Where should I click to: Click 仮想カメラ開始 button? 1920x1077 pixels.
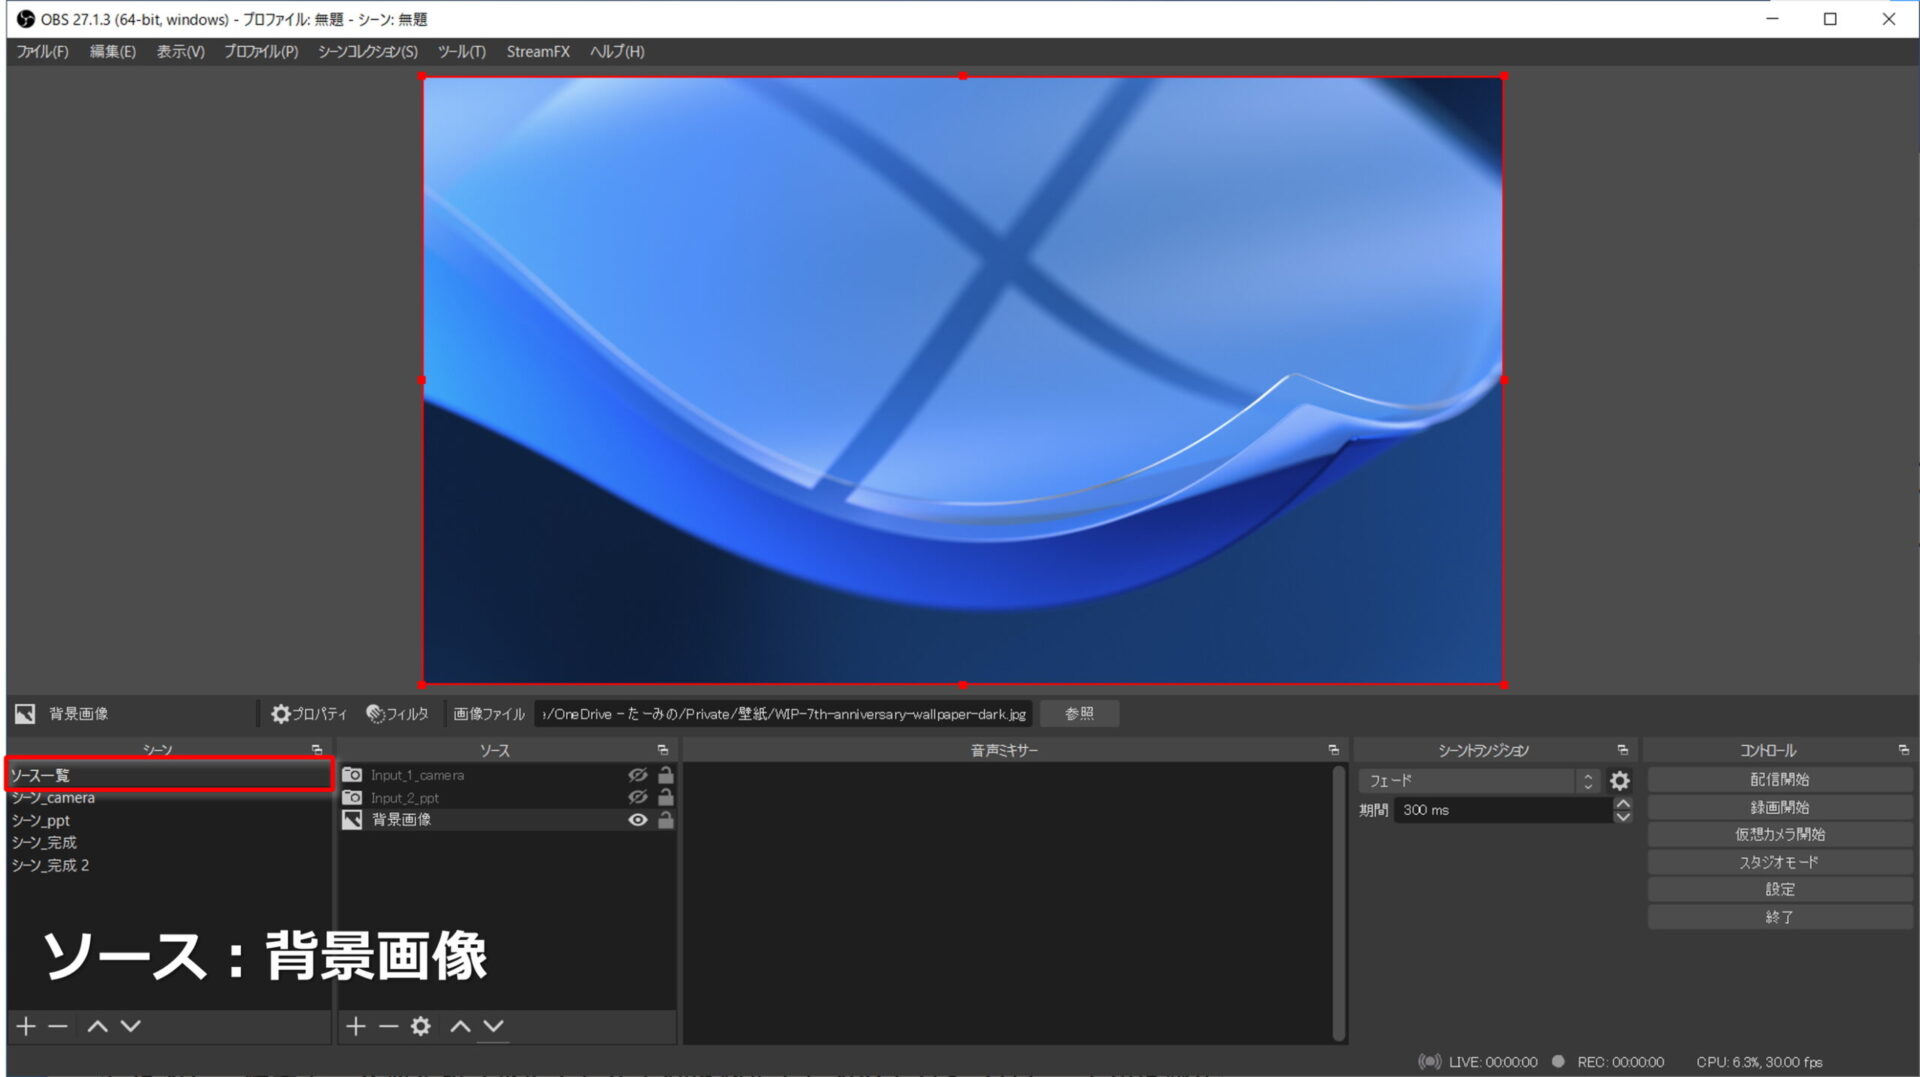[1779, 834]
